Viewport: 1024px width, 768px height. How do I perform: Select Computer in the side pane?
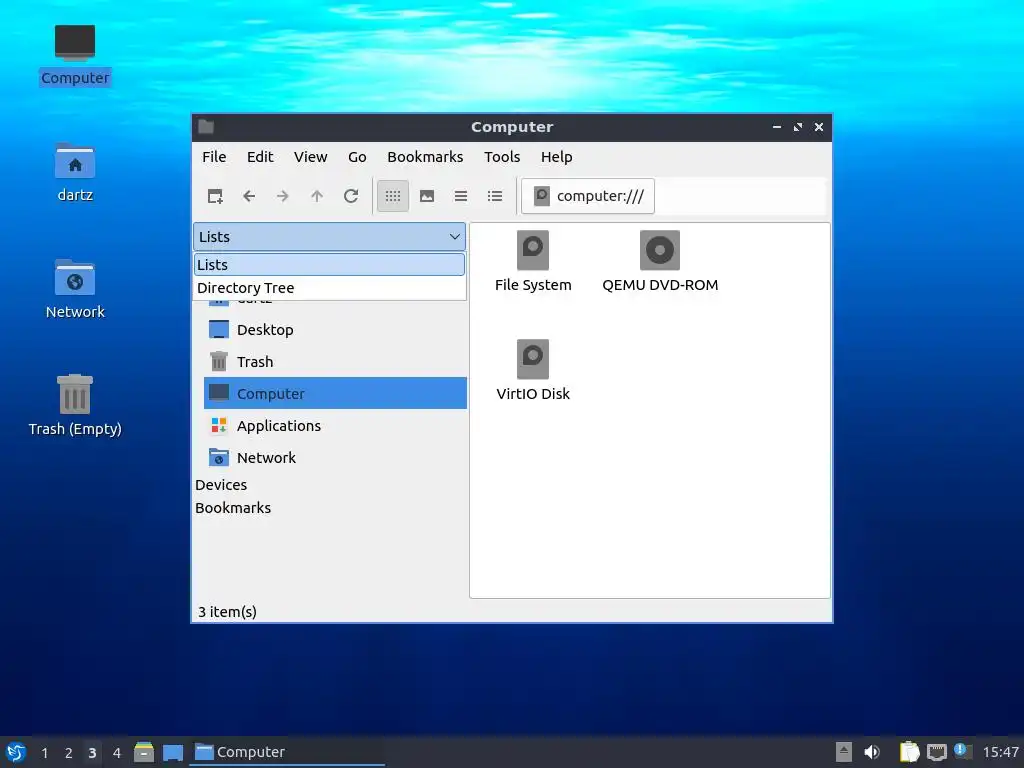335,393
